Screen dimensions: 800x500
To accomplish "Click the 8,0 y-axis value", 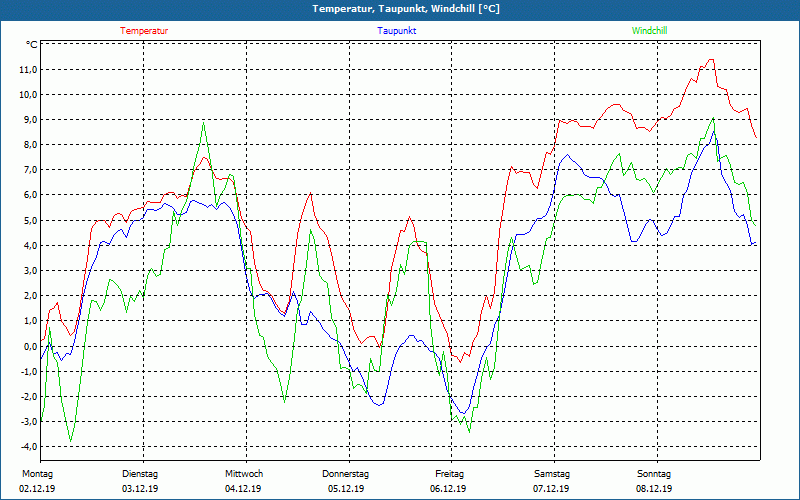I will (x=29, y=145).
